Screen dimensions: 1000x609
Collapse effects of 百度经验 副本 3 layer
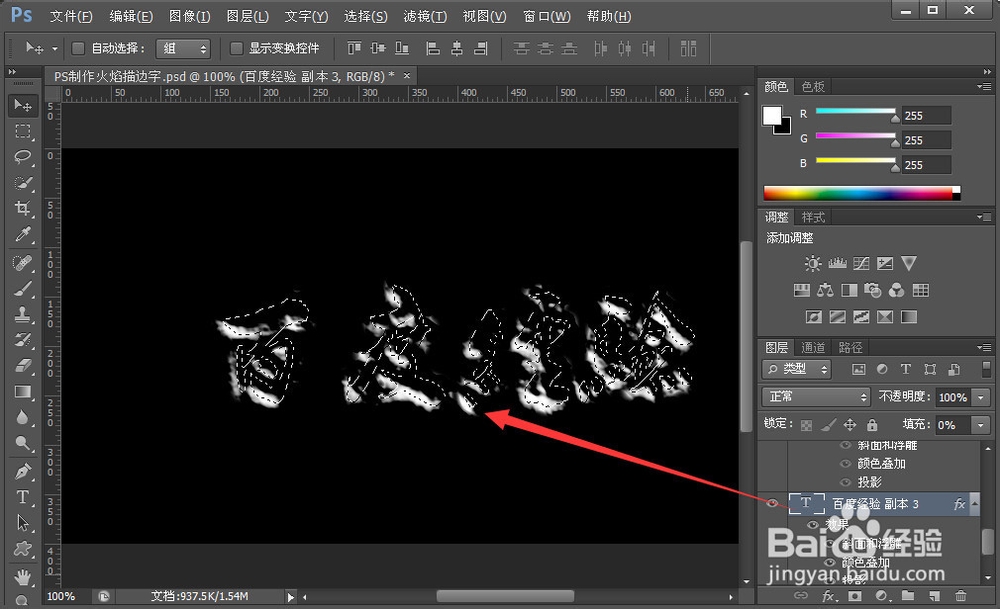click(974, 503)
